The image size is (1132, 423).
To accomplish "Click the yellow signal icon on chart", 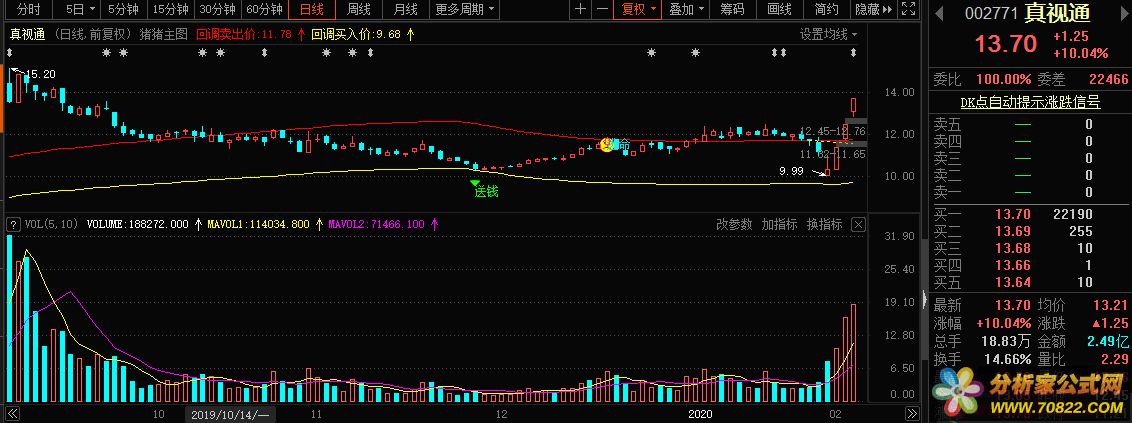I will click(x=608, y=145).
